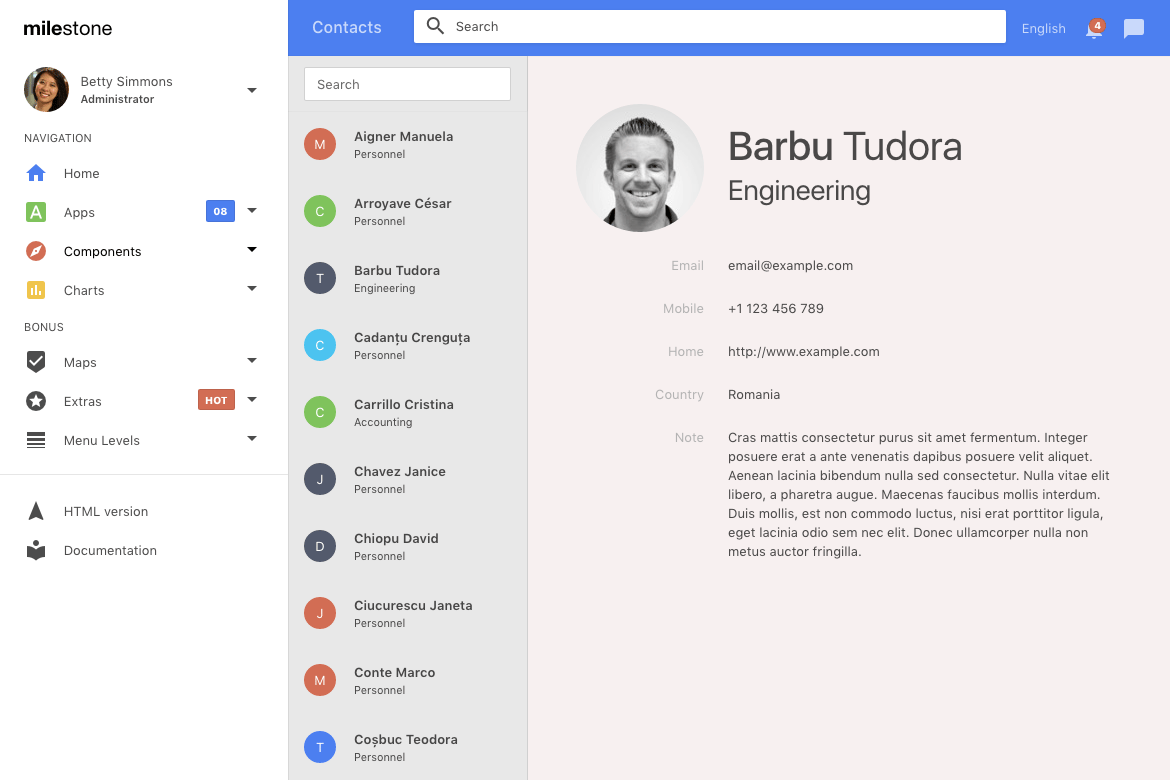
Task: Expand the Apps submenu arrow
Action: [252, 210]
